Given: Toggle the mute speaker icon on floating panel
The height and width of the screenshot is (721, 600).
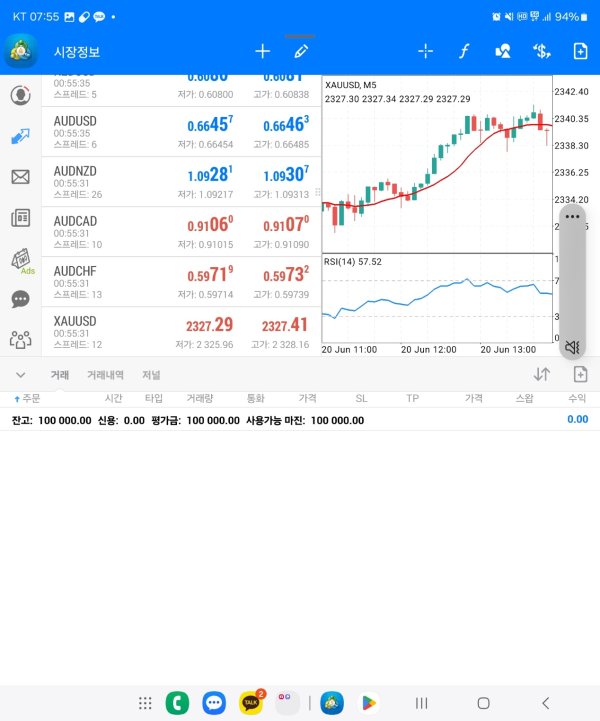Looking at the screenshot, I should click(572, 347).
